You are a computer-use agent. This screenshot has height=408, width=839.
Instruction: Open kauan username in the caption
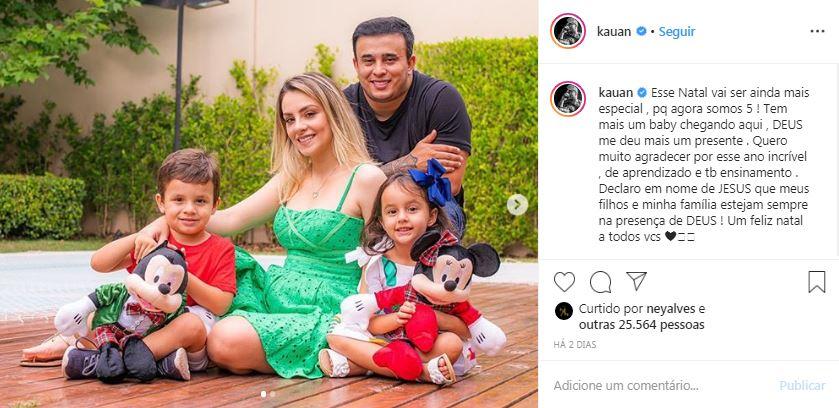tap(616, 93)
